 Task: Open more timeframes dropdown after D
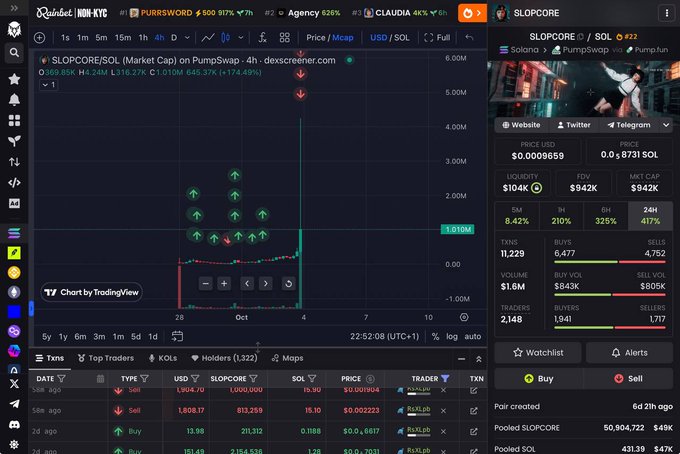pyautogui.click(x=187, y=38)
